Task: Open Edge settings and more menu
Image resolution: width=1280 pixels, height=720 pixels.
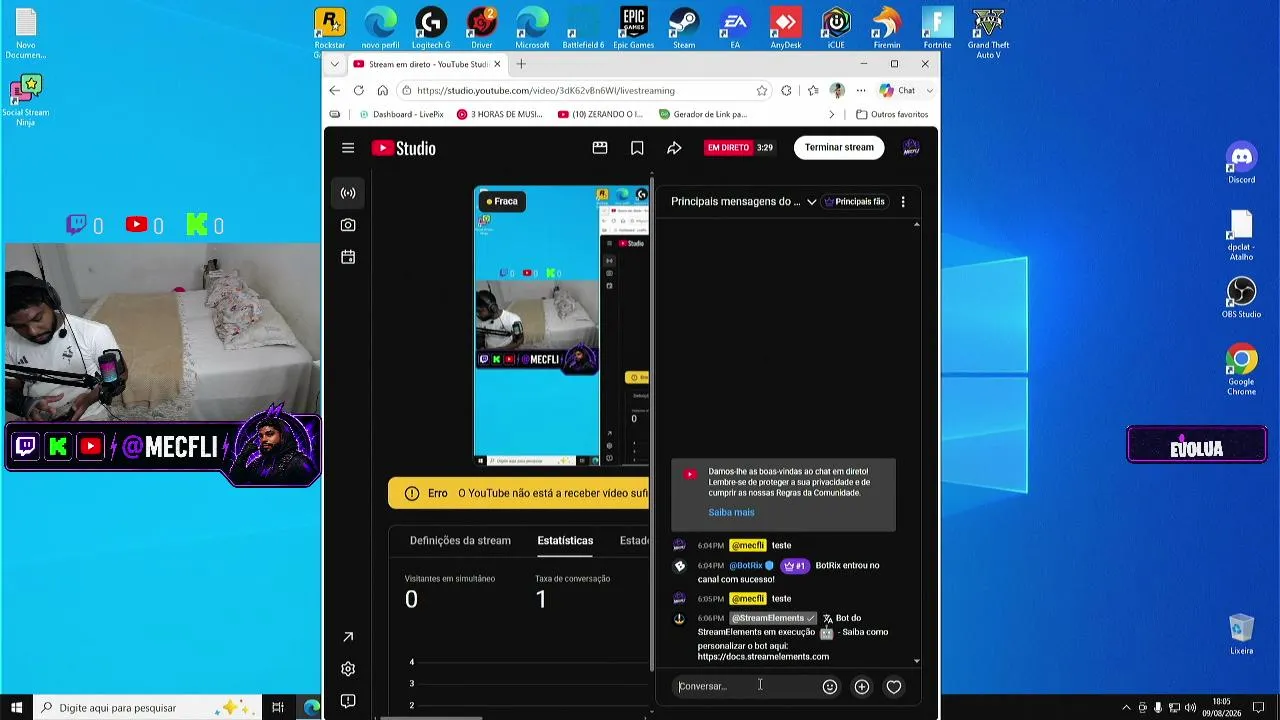Action: (x=860, y=90)
